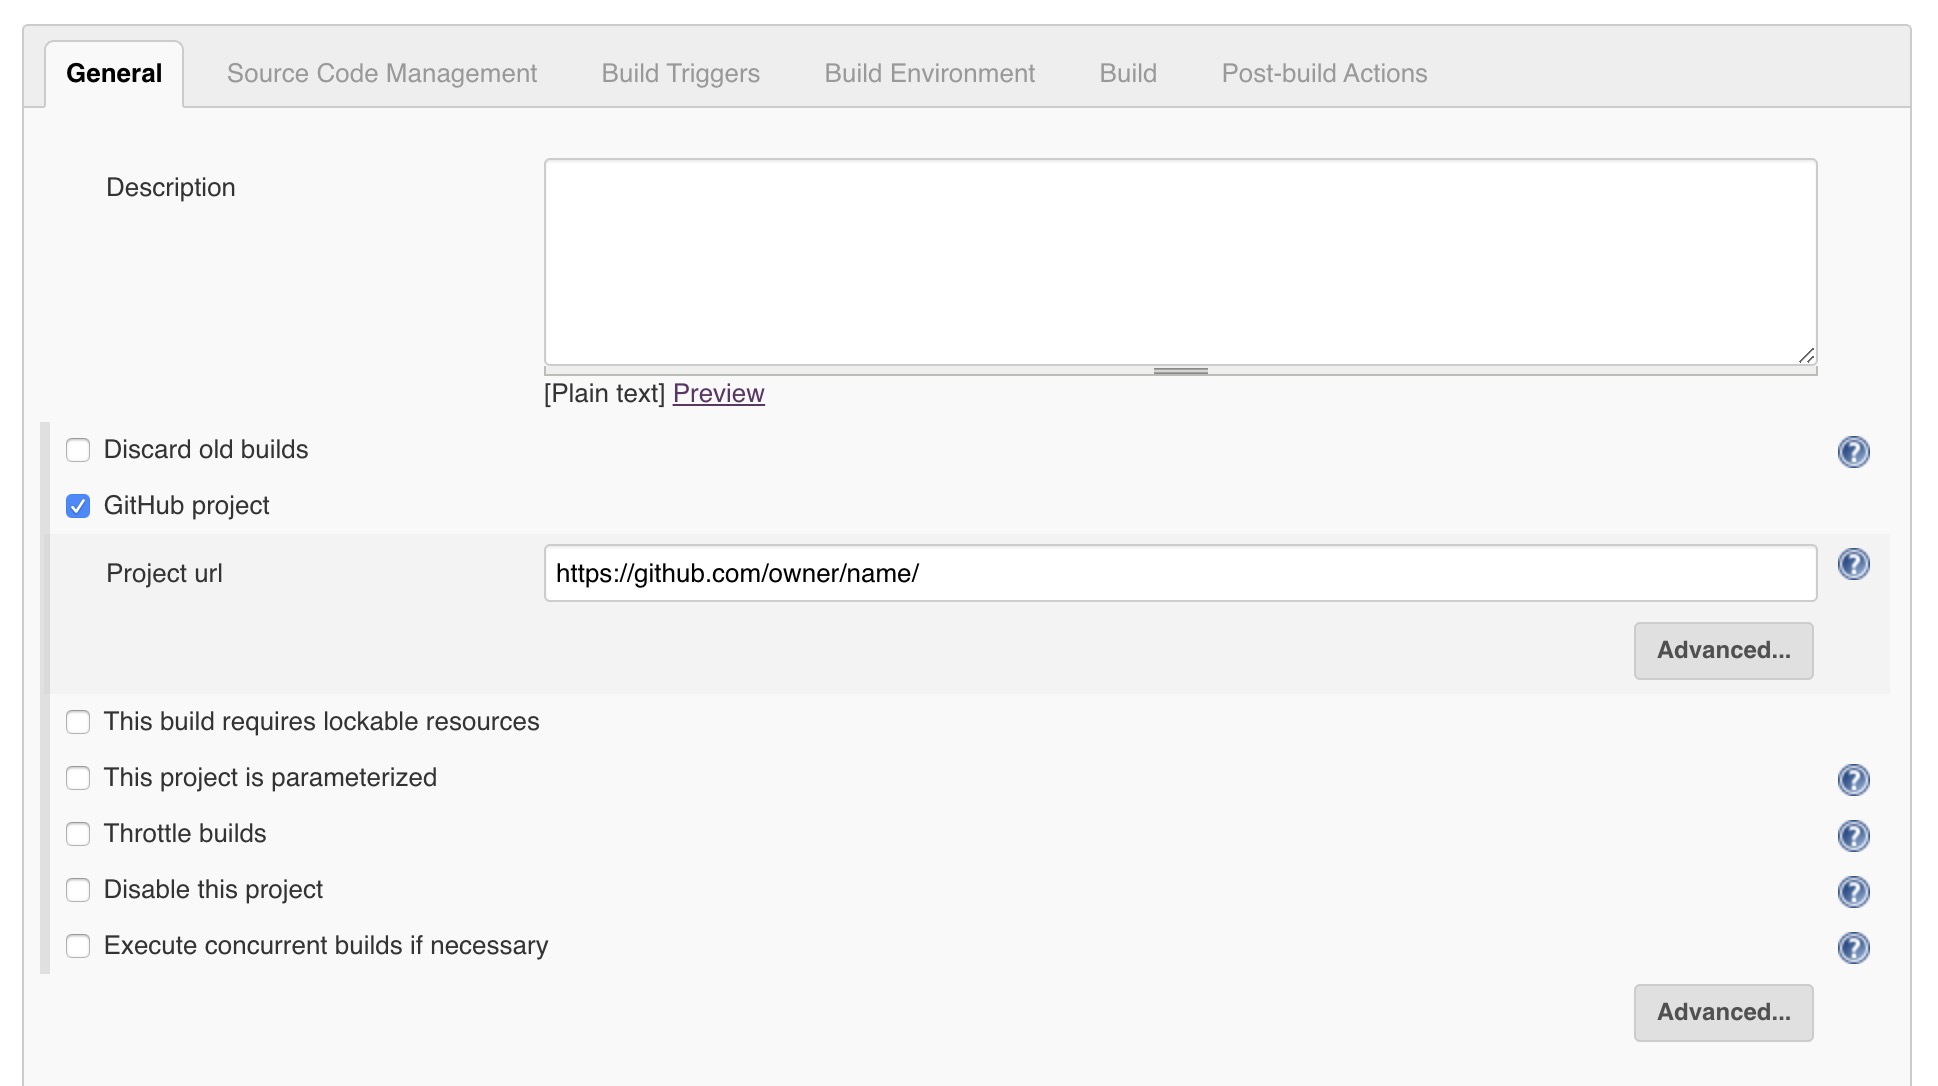
Task: Click the bottom Advanced button
Action: tap(1725, 1011)
